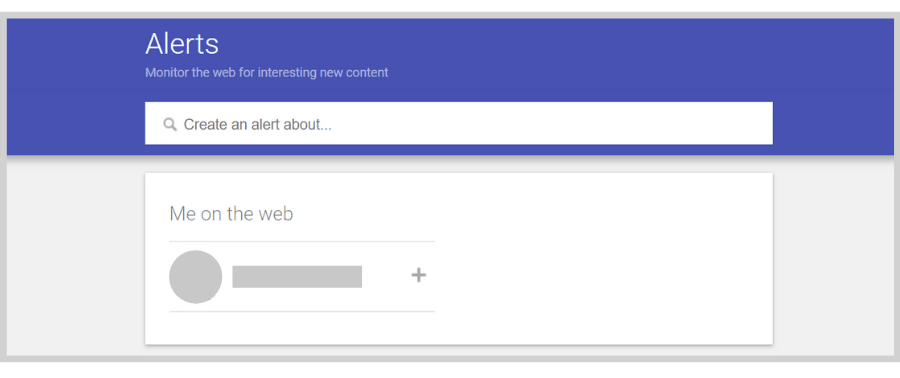Choose the gray plus add button
This screenshot has width=900, height=378.
tap(419, 275)
